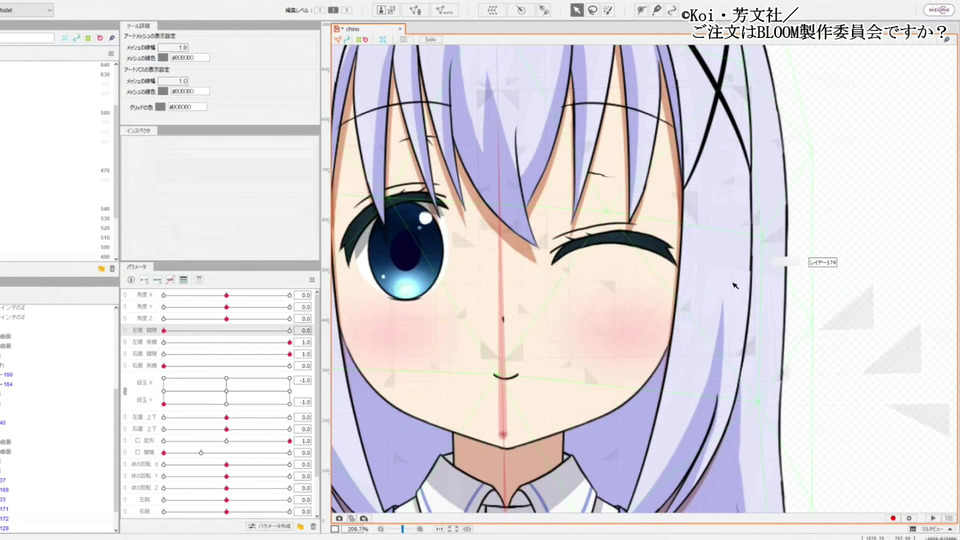The image size is (960, 540).
Task: Open the left panel hamburger menu
Action: [x=111, y=54]
